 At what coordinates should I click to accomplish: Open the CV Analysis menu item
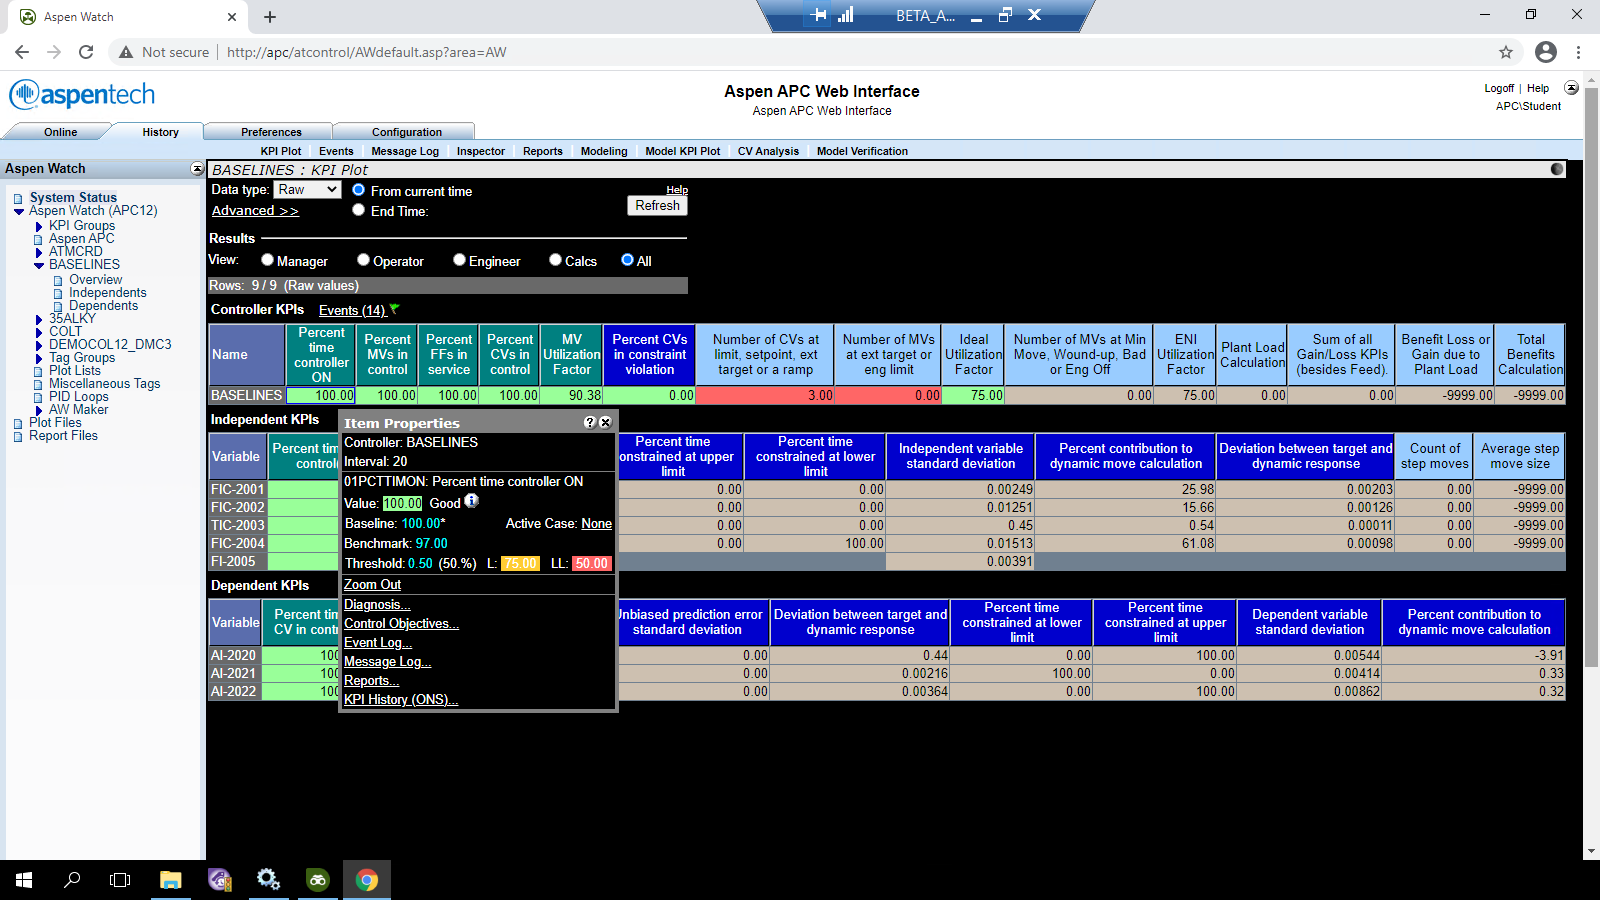[x=768, y=151]
